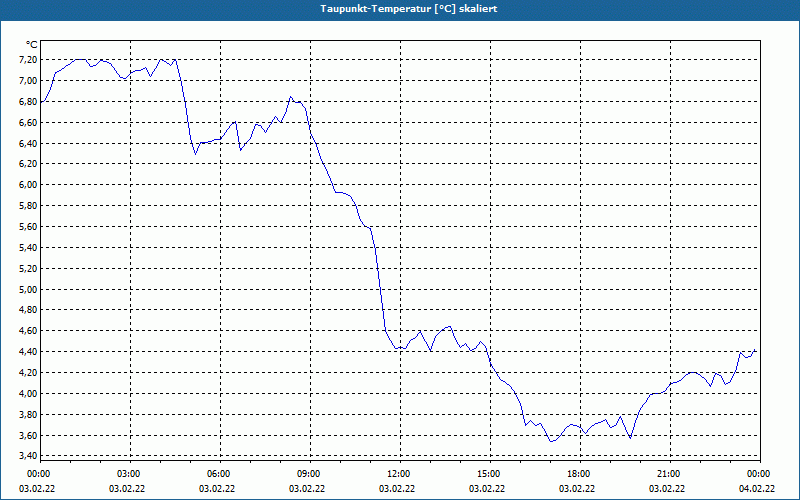
Task: Pick the '3,40' y-axis label
Action: [29, 455]
